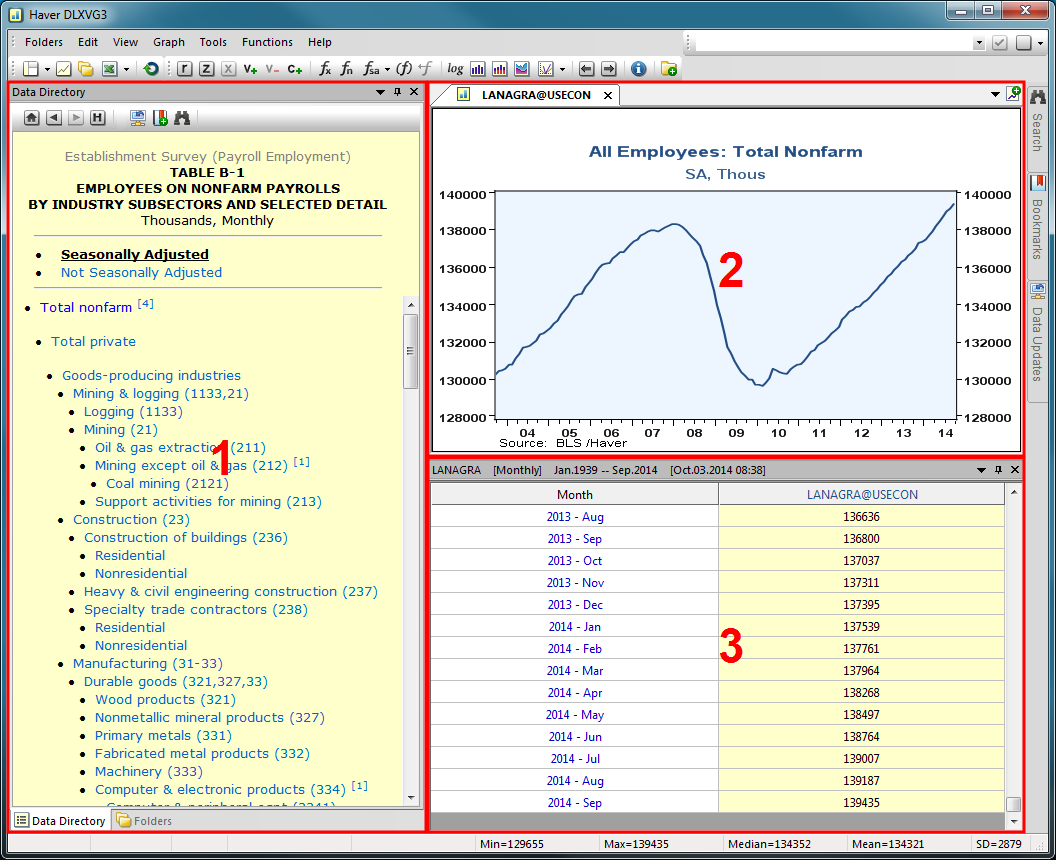Image resolution: width=1056 pixels, height=860 pixels.
Task: Open the Tools menu
Action: 213,42
